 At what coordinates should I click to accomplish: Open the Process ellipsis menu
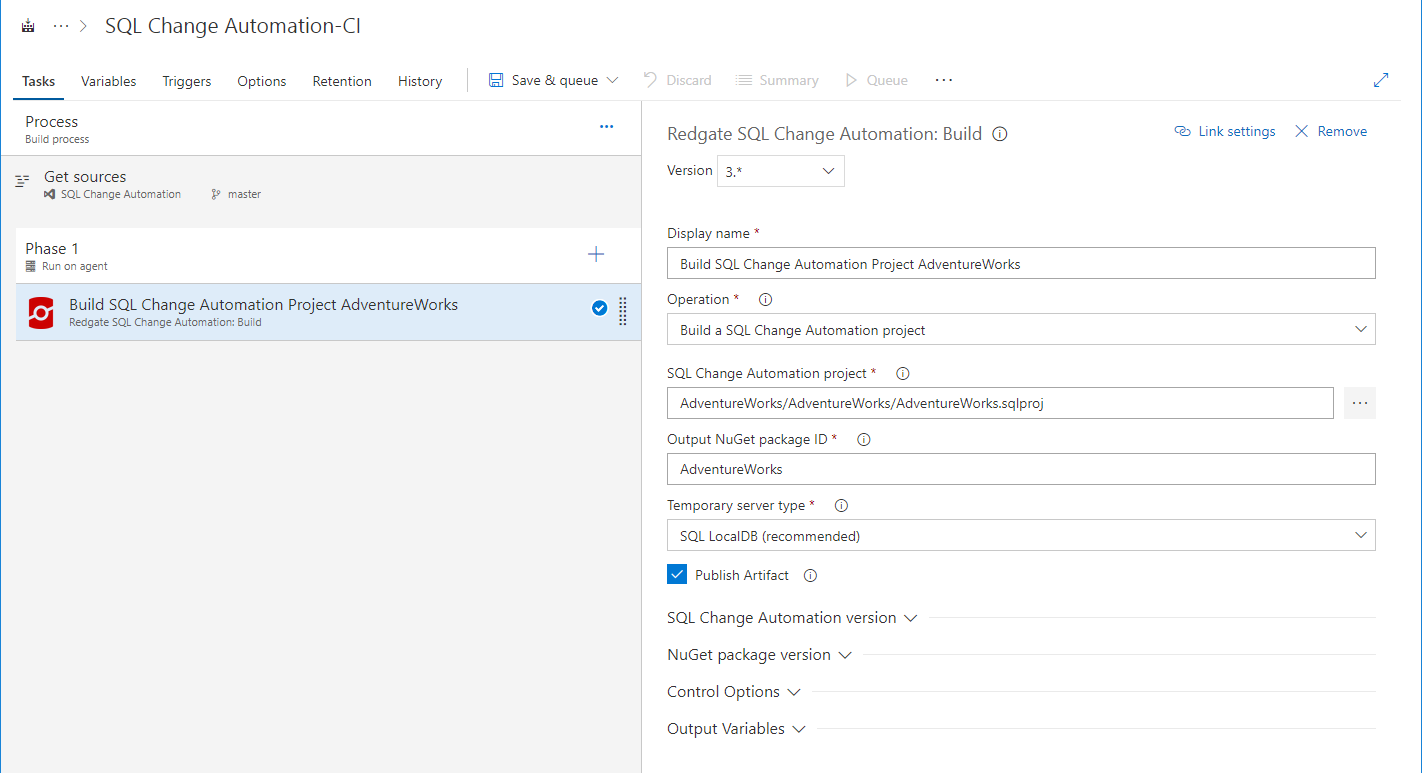point(606,127)
